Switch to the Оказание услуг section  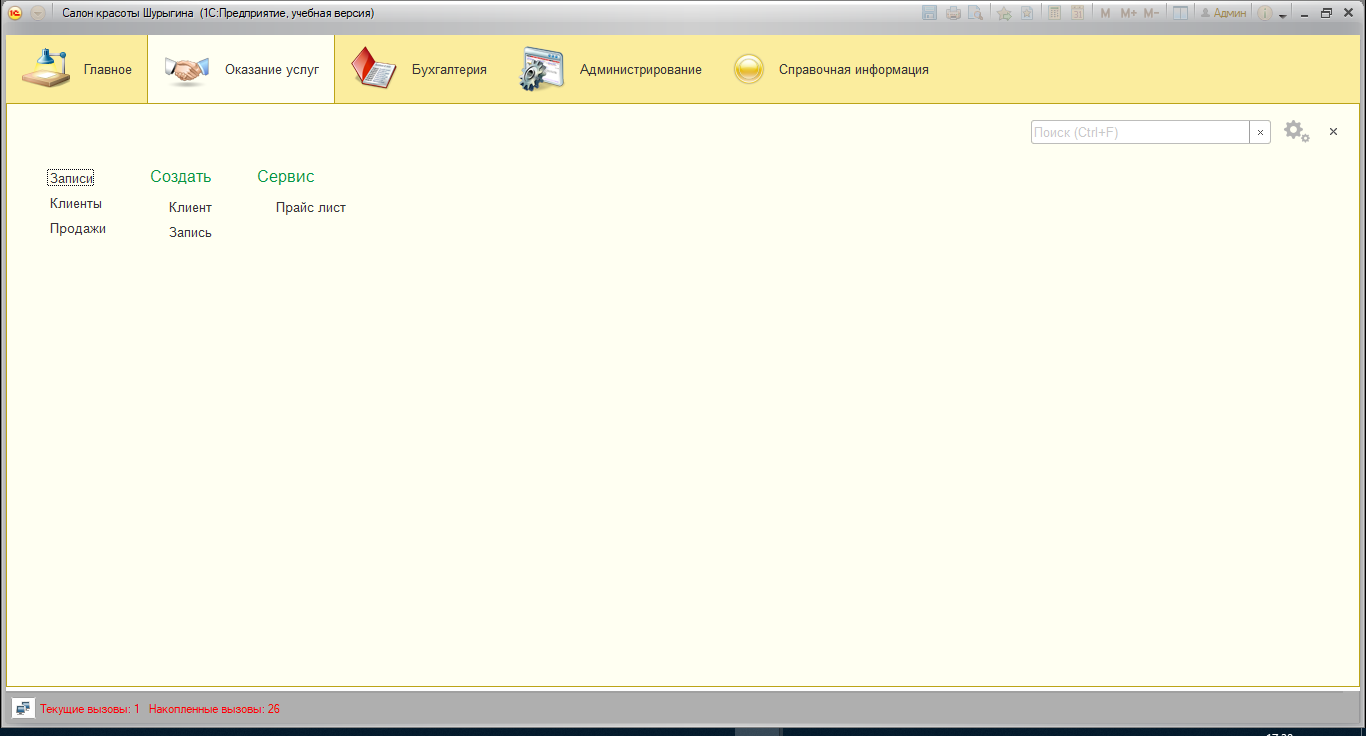tap(241, 70)
